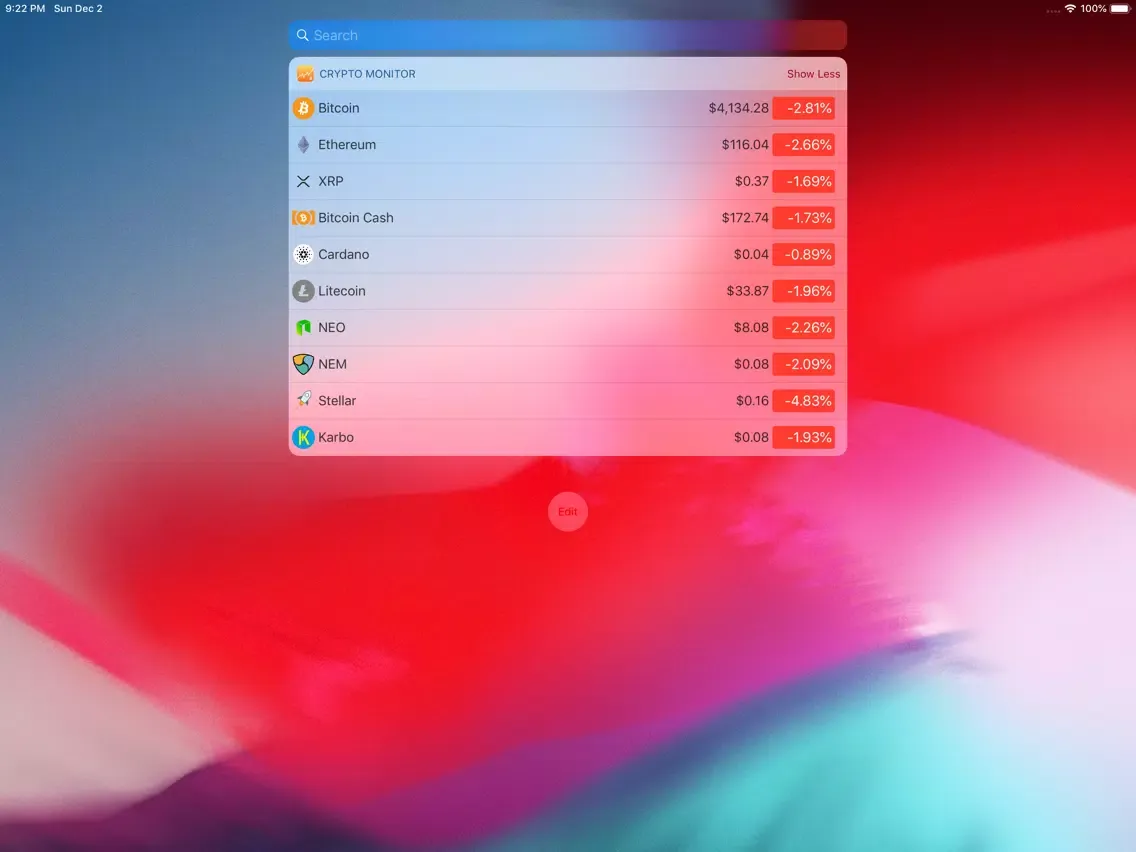This screenshot has width=1136, height=852.
Task: Tap the $0.08 Karbo price
Action: pos(751,438)
